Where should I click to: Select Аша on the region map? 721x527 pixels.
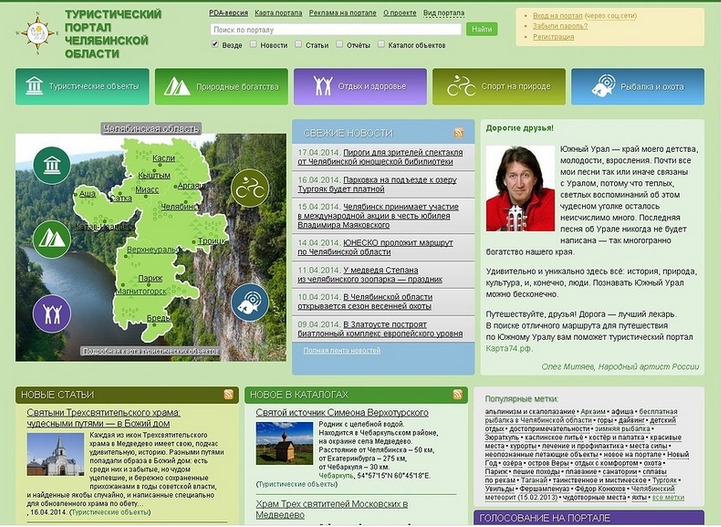87,194
